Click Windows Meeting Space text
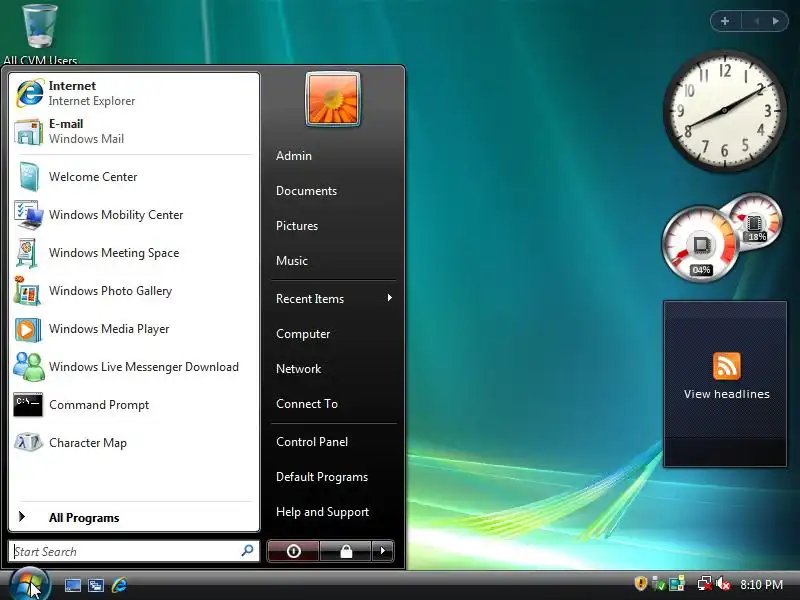800x600 pixels. 114,253
